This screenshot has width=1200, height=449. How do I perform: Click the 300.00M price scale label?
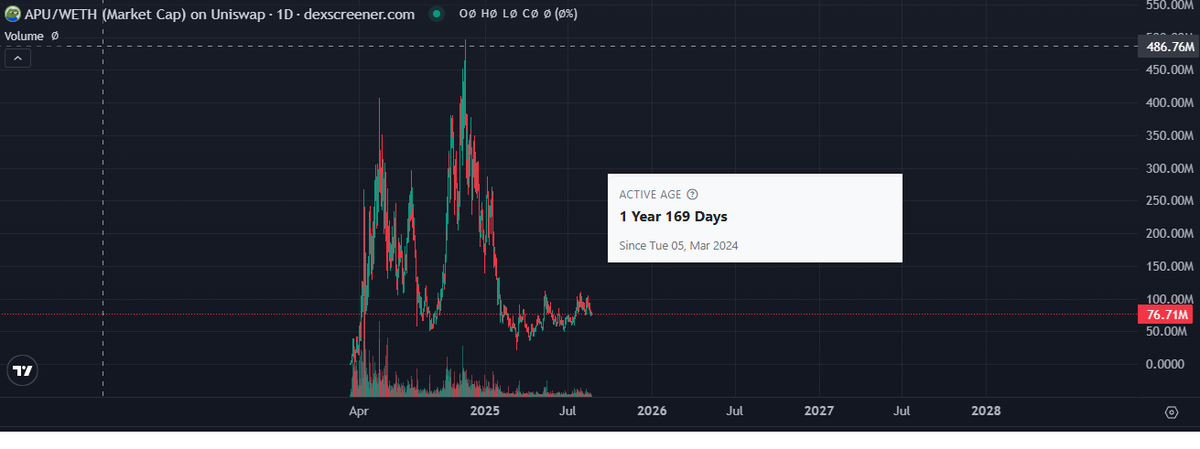point(1170,168)
